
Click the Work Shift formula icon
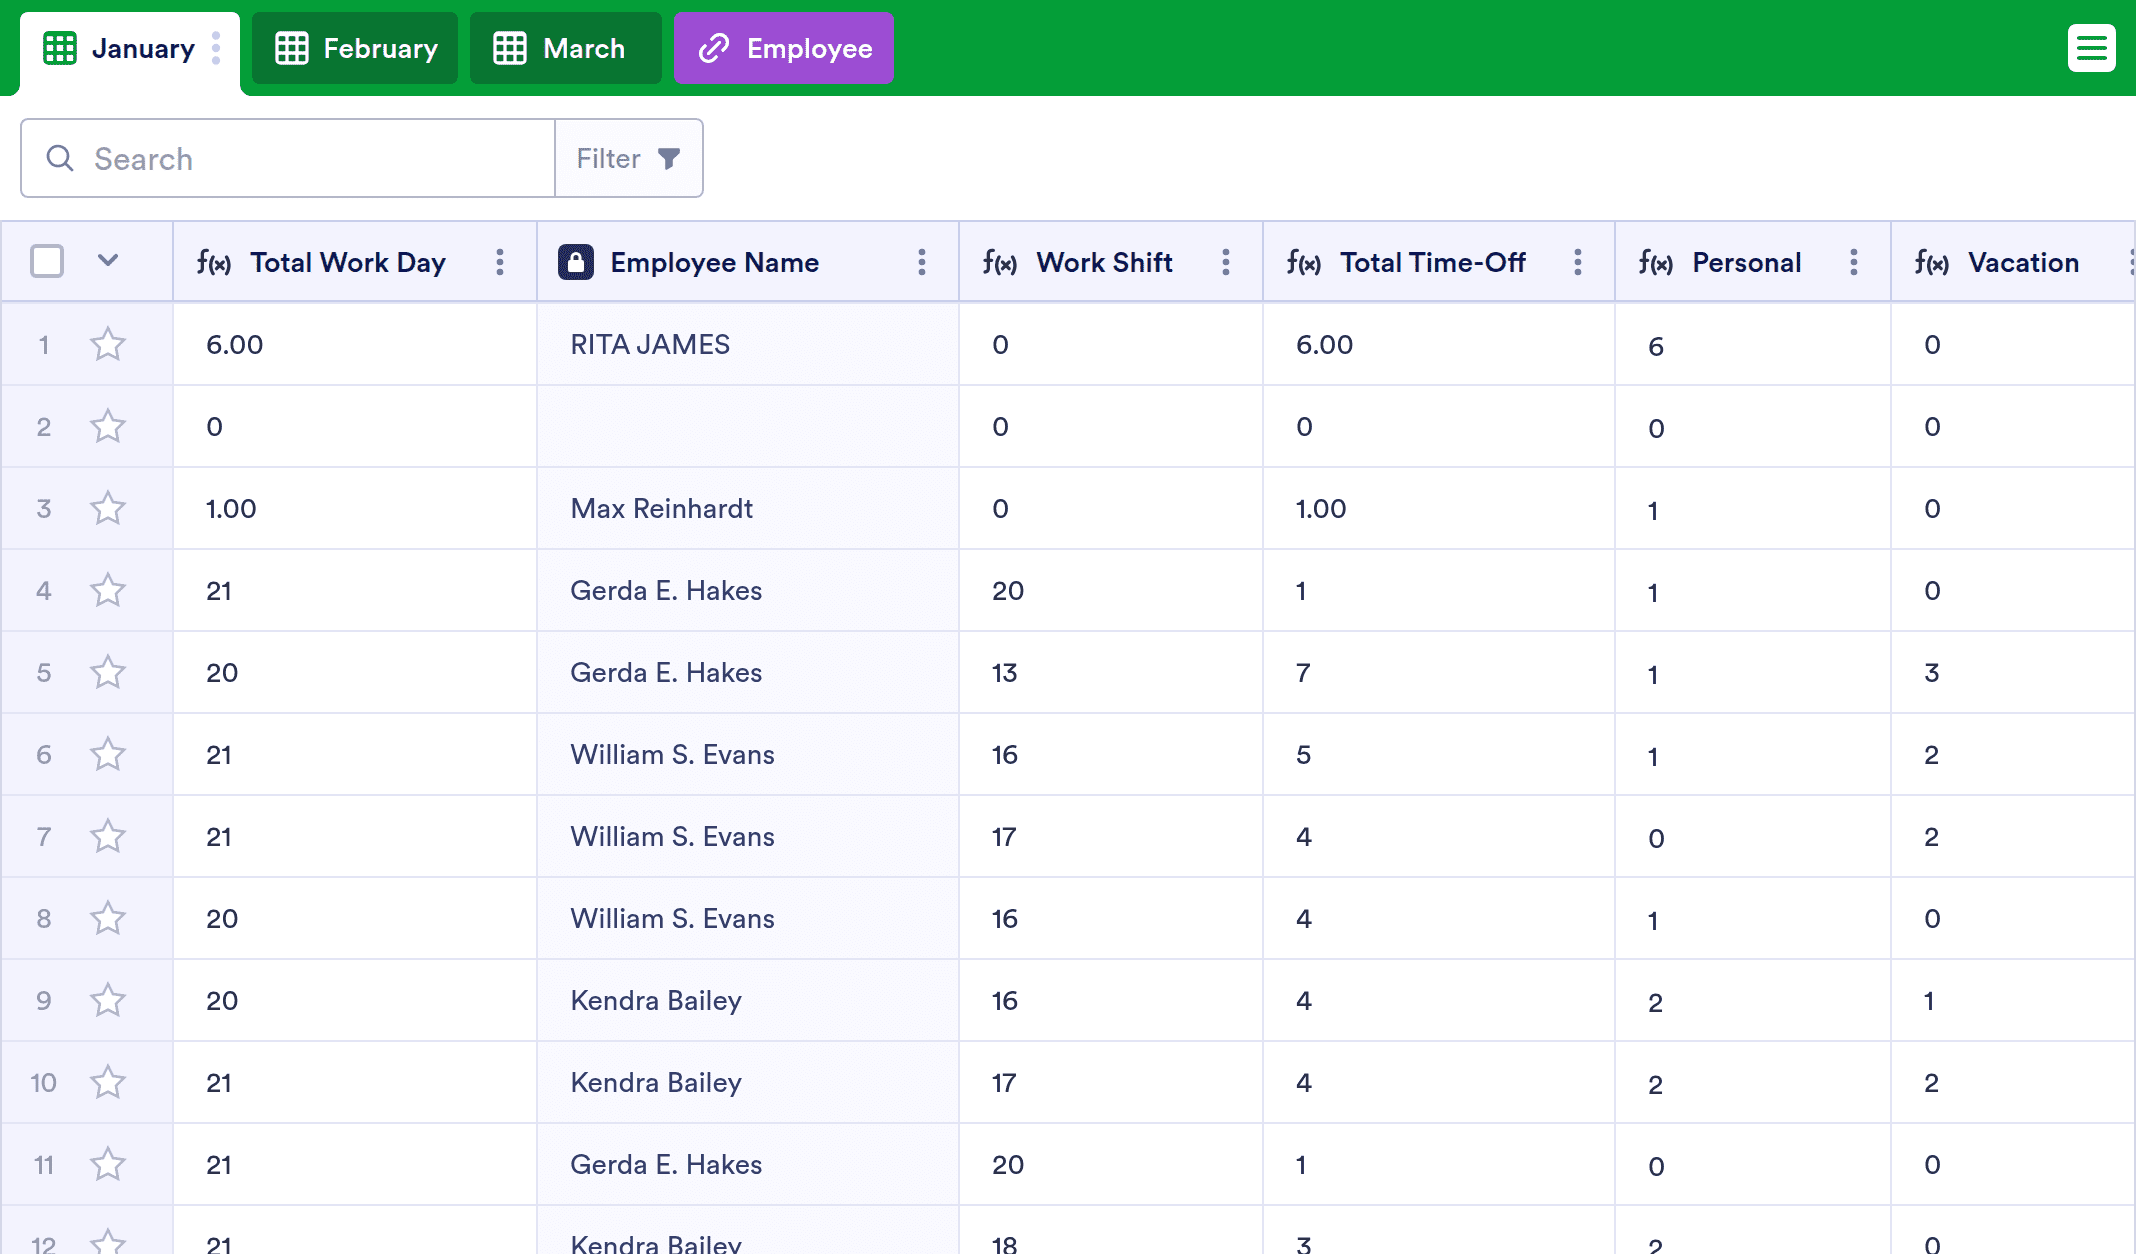(999, 262)
